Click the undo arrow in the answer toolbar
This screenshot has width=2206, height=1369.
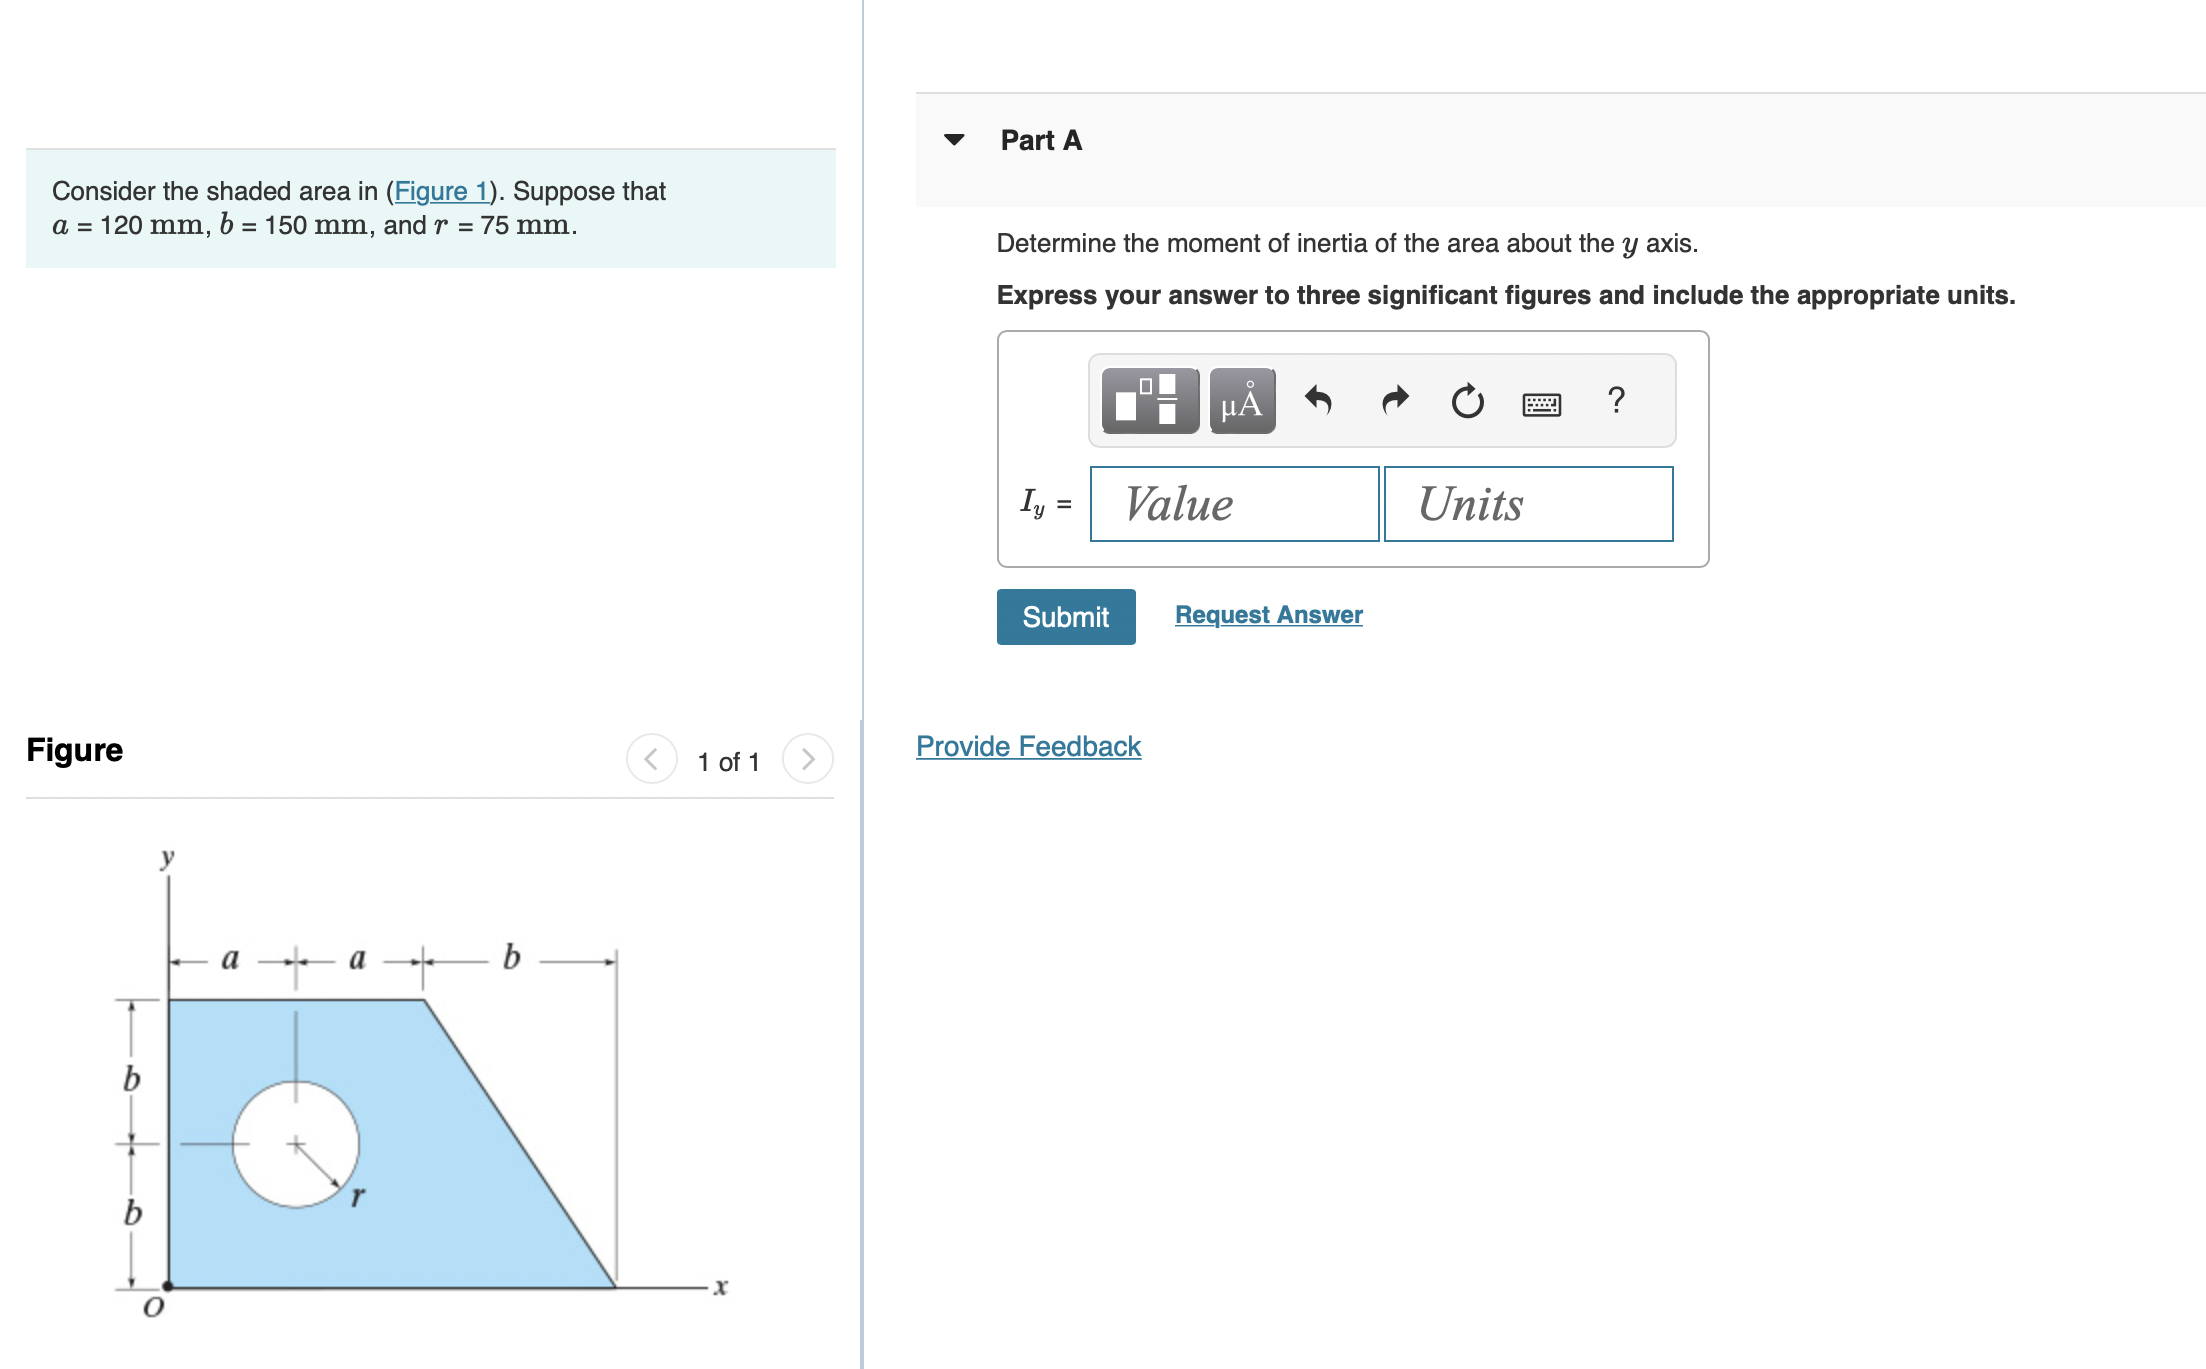[x=1318, y=400]
